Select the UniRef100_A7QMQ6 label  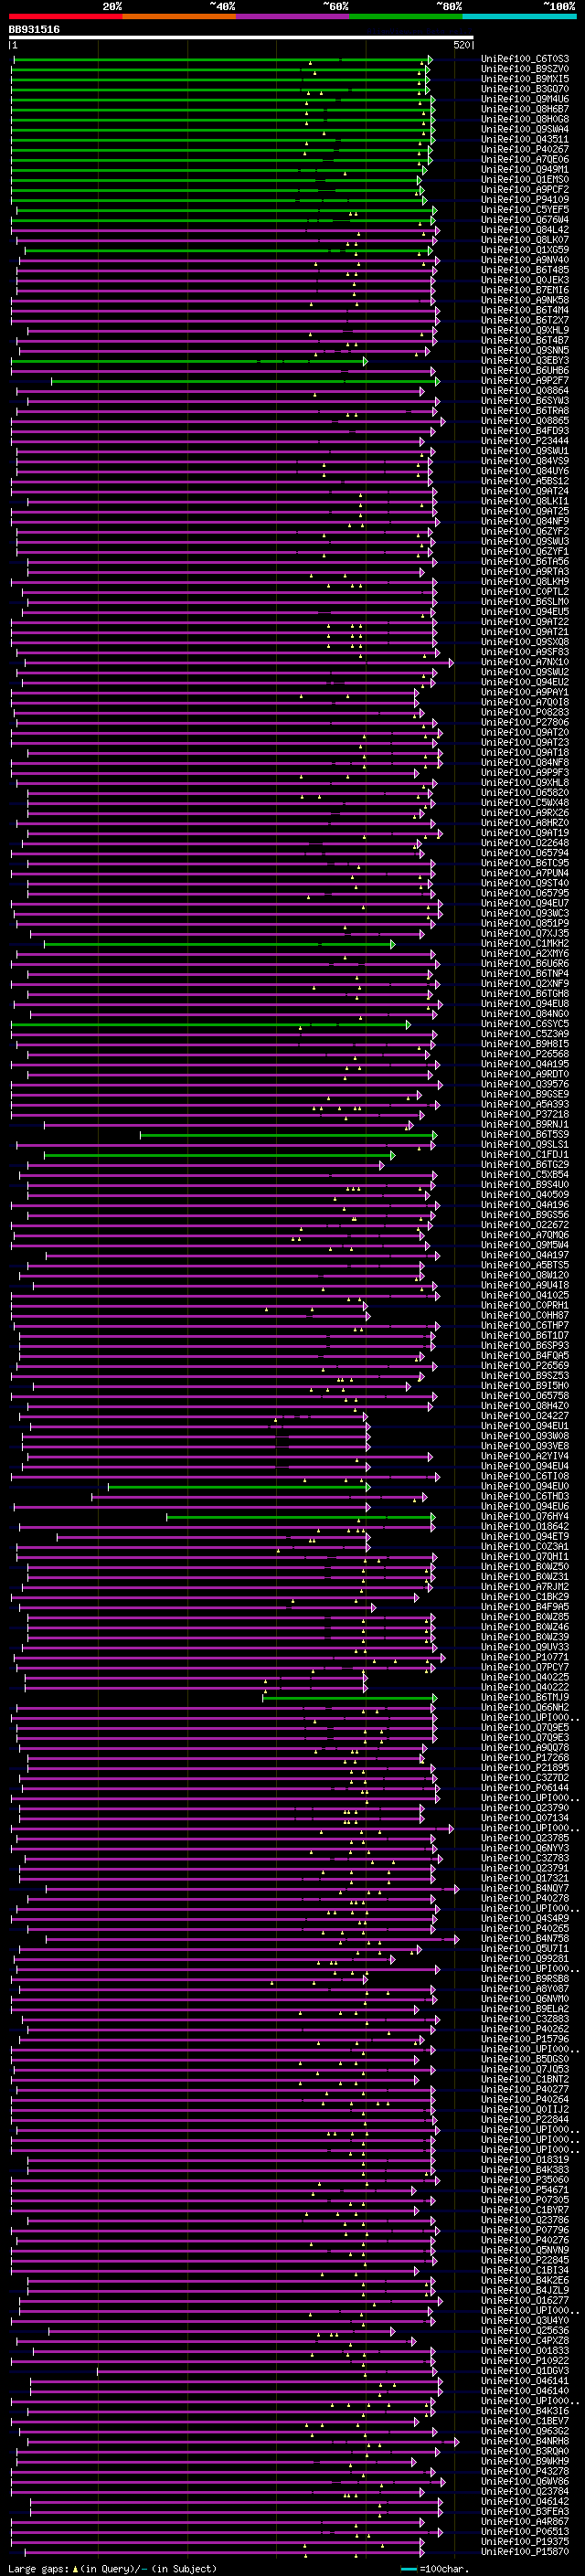pyautogui.click(x=525, y=1235)
